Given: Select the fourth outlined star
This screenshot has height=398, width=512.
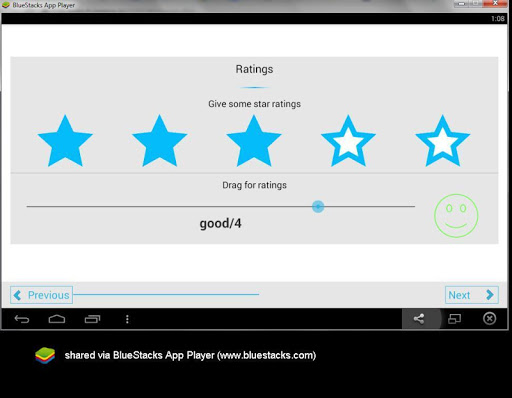Looking at the screenshot, I should pyautogui.click(x=348, y=141).
